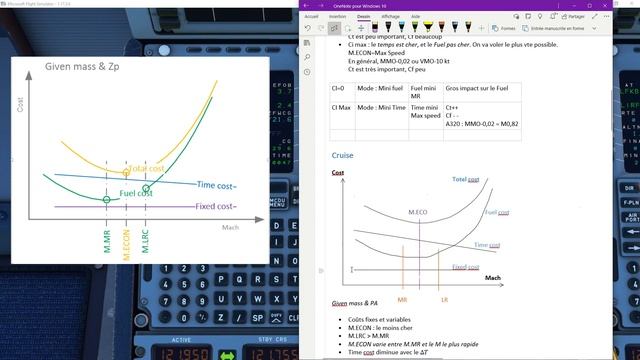Open the Affichage tab
The image size is (640, 360).
coord(391,16)
